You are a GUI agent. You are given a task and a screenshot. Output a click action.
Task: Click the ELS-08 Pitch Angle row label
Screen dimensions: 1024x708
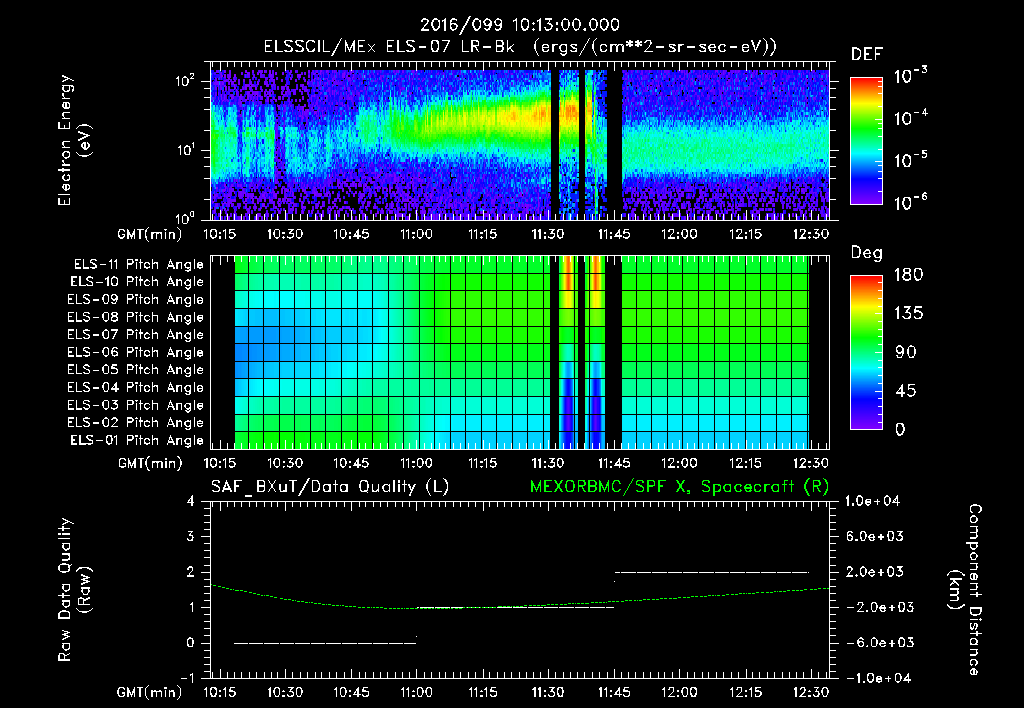pyautogui.click(x=136, y=317)
